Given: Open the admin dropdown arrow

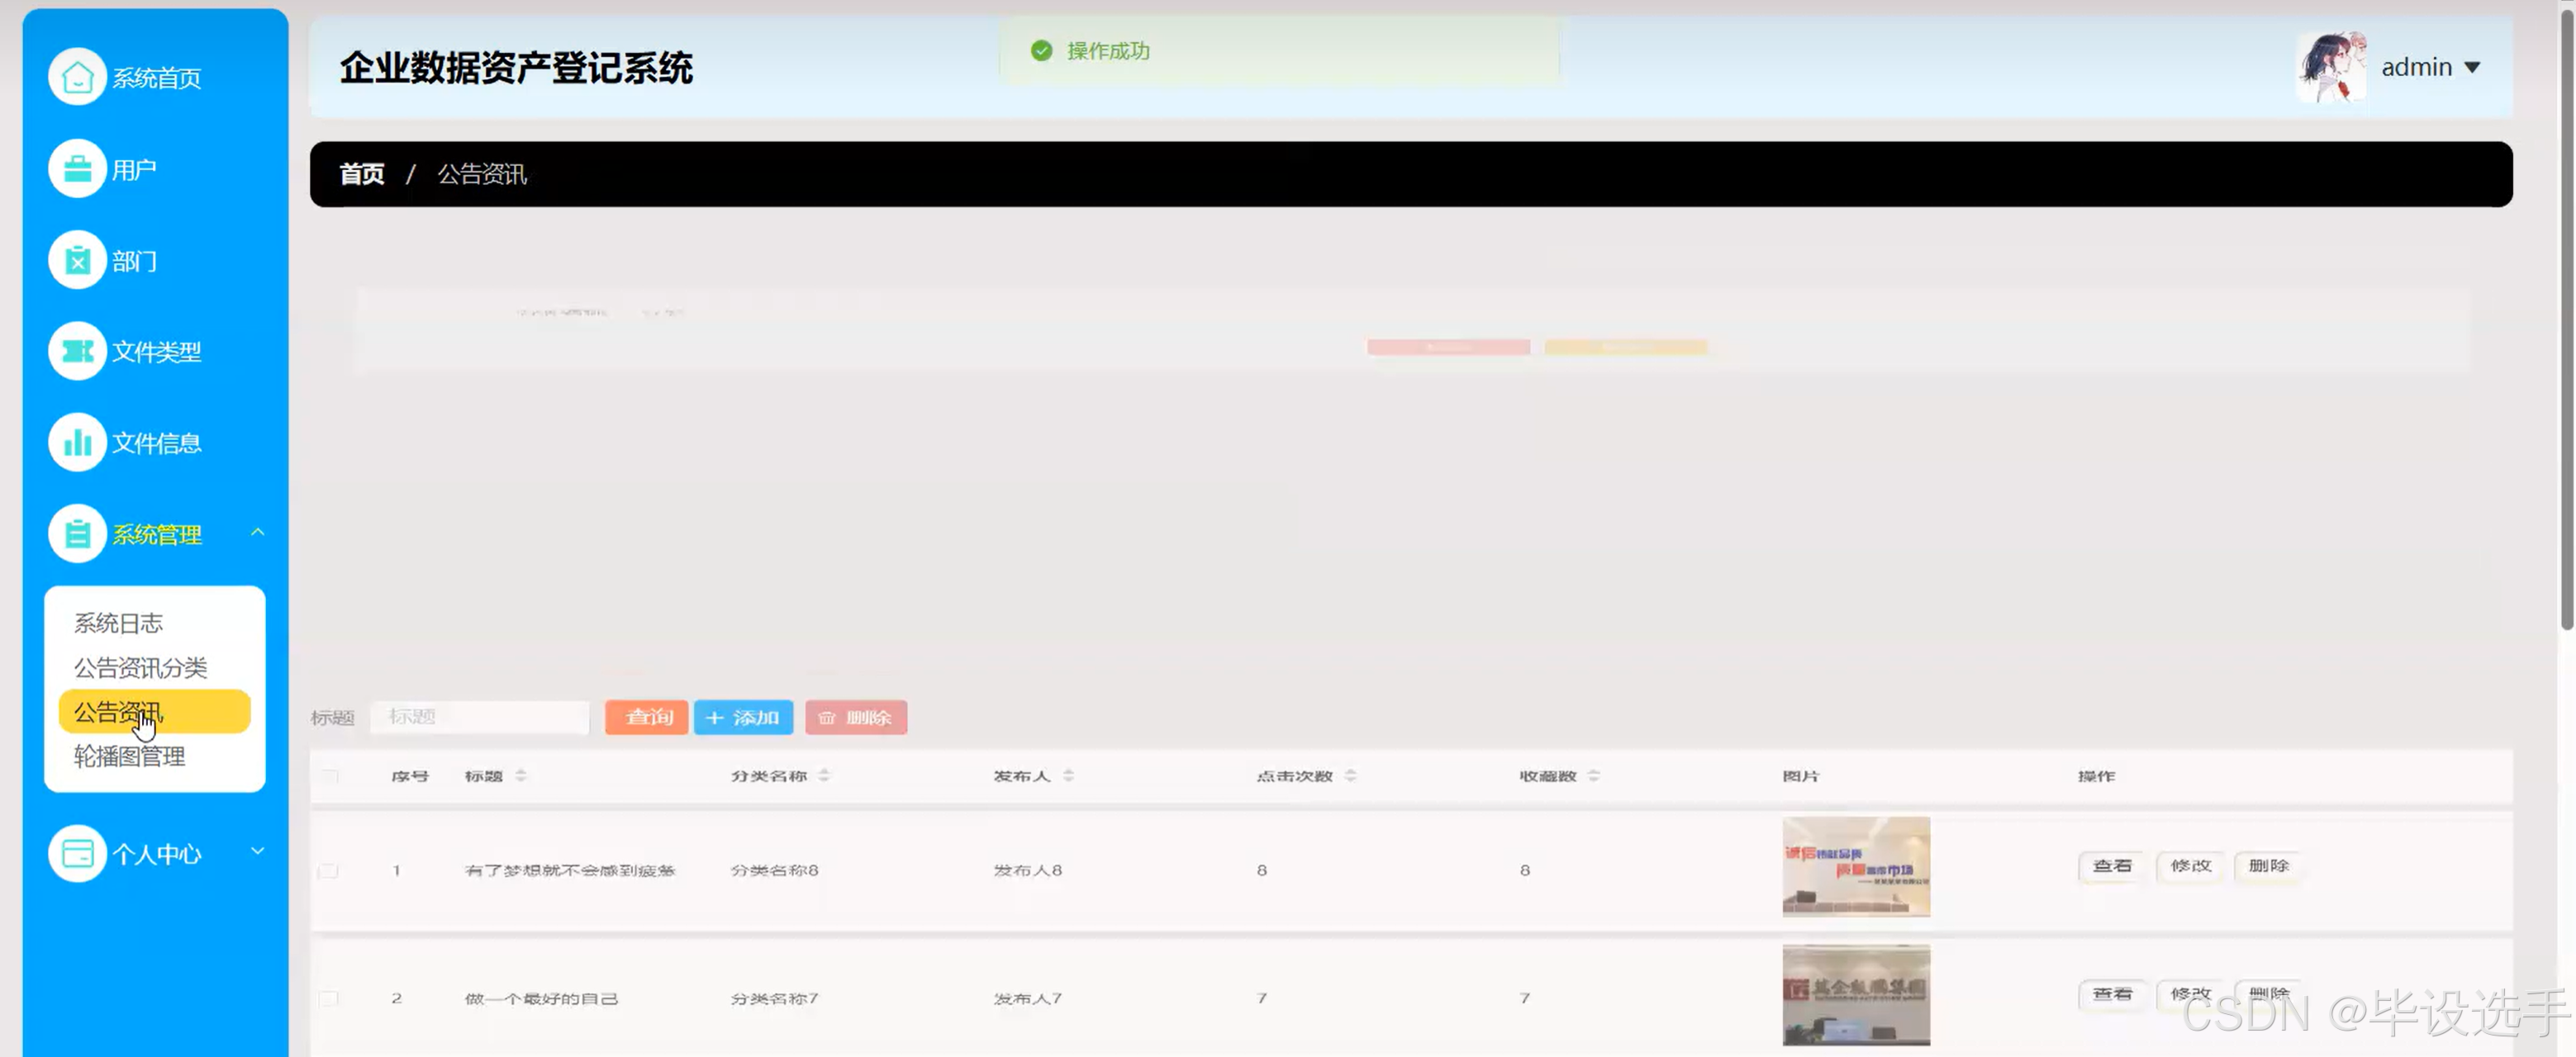Looking at the screenshot, I should click(x=2472, y=68).
